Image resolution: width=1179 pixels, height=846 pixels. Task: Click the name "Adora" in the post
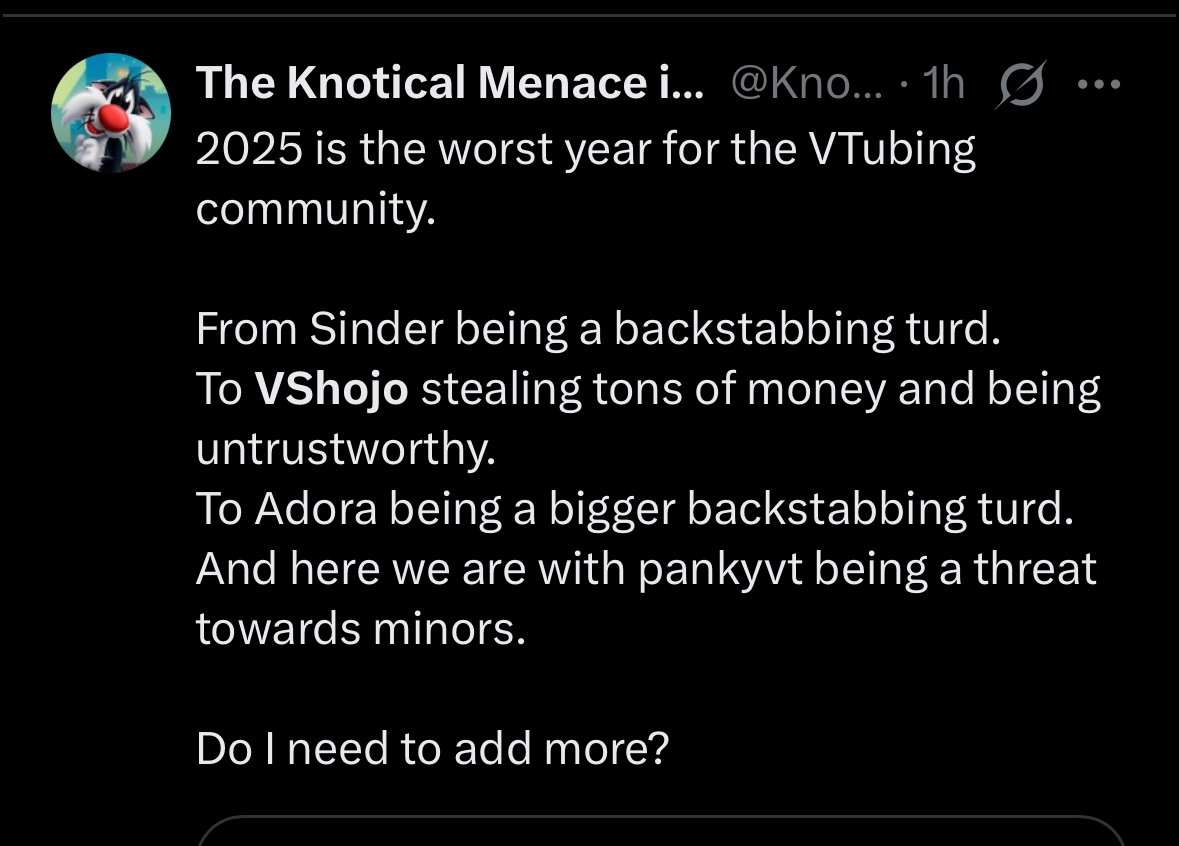coord(316,509)
